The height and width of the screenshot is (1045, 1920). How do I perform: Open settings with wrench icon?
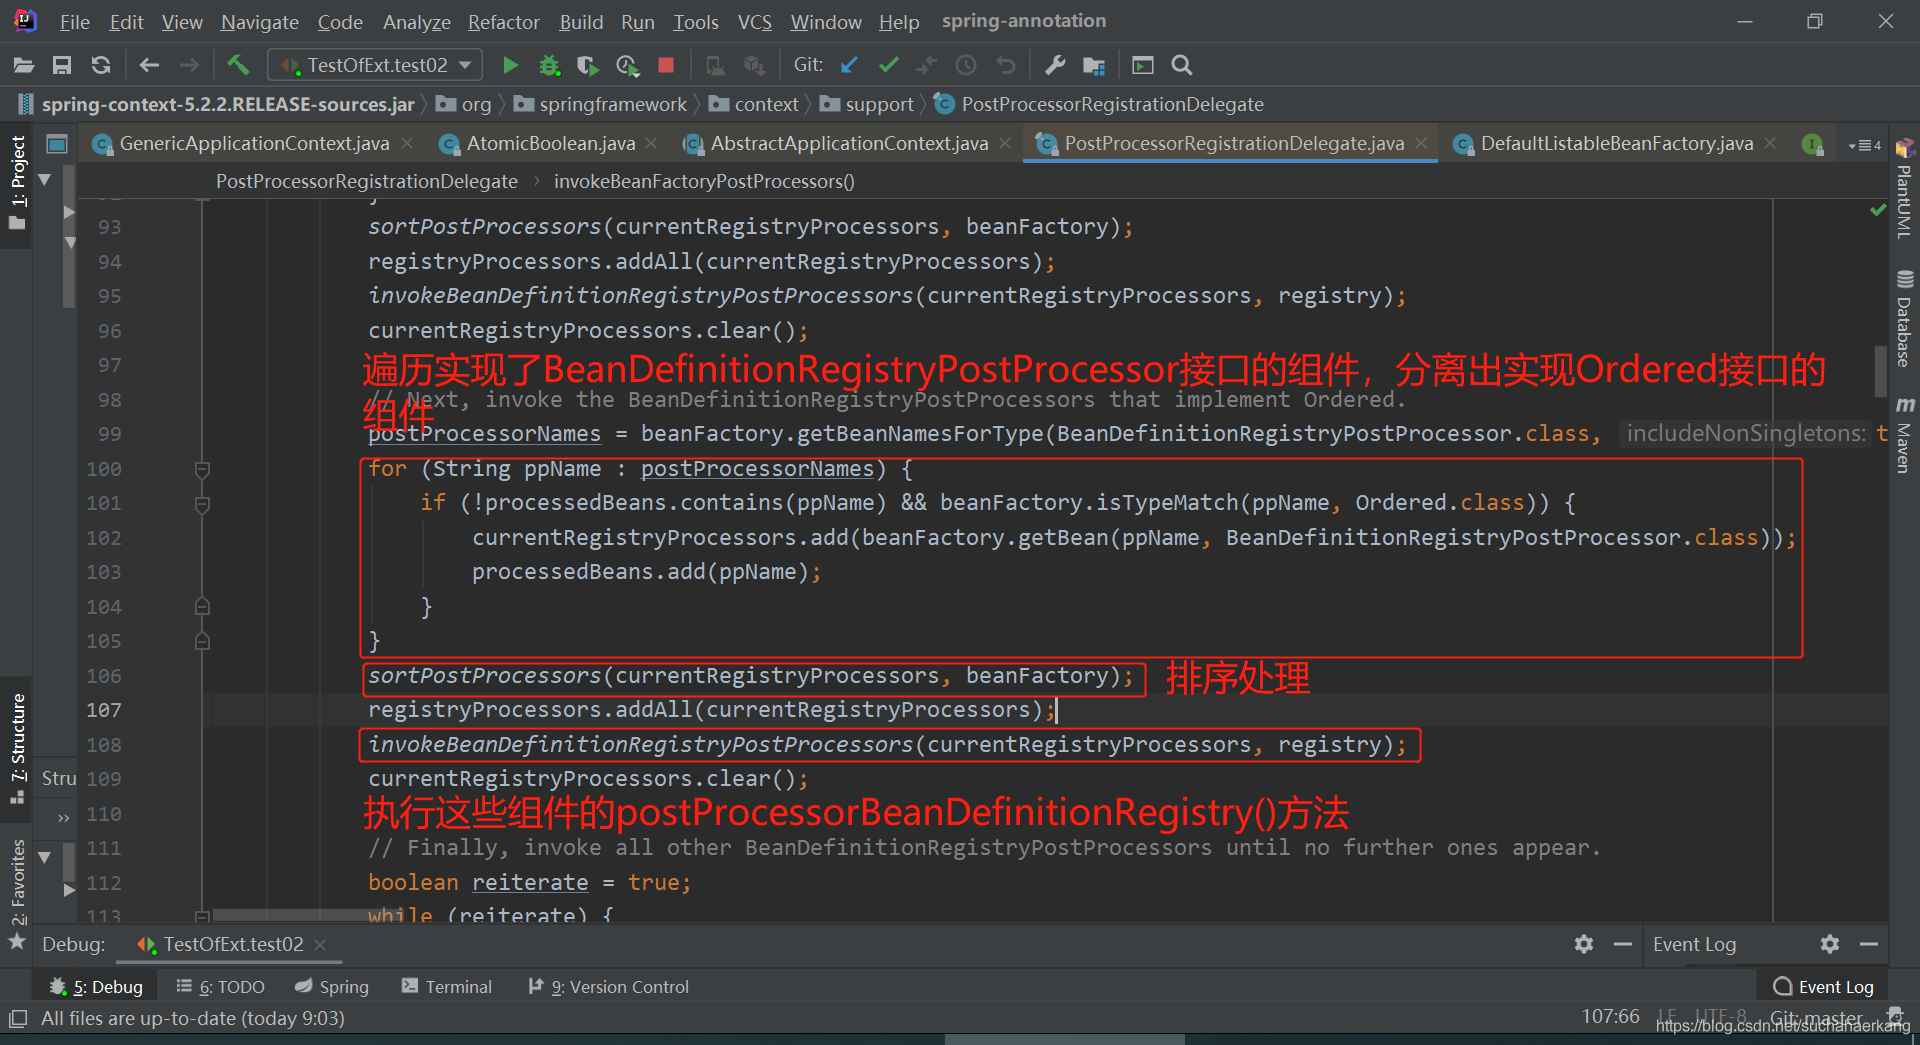1055,65
